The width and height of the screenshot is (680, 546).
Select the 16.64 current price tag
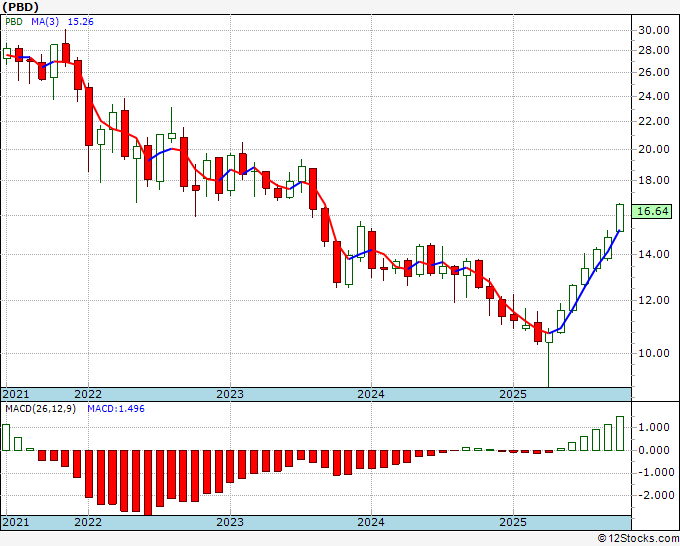tap(653, 211)
